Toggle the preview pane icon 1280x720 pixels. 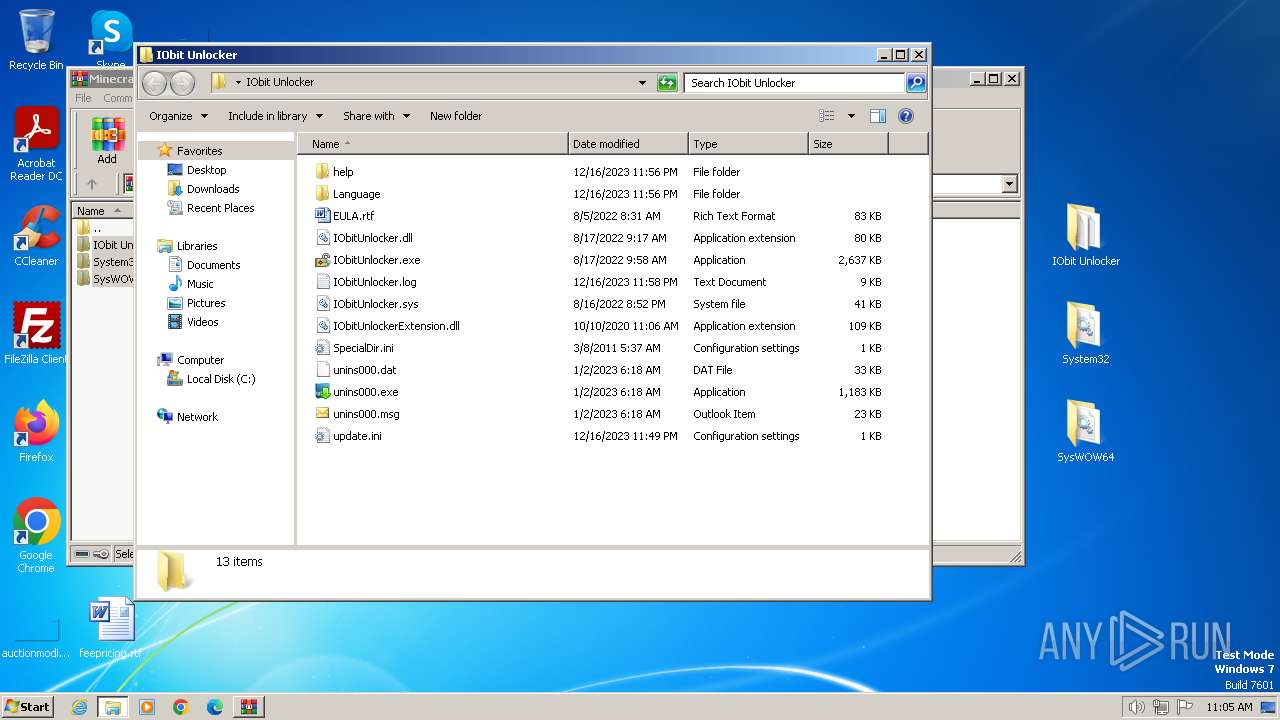877,116
